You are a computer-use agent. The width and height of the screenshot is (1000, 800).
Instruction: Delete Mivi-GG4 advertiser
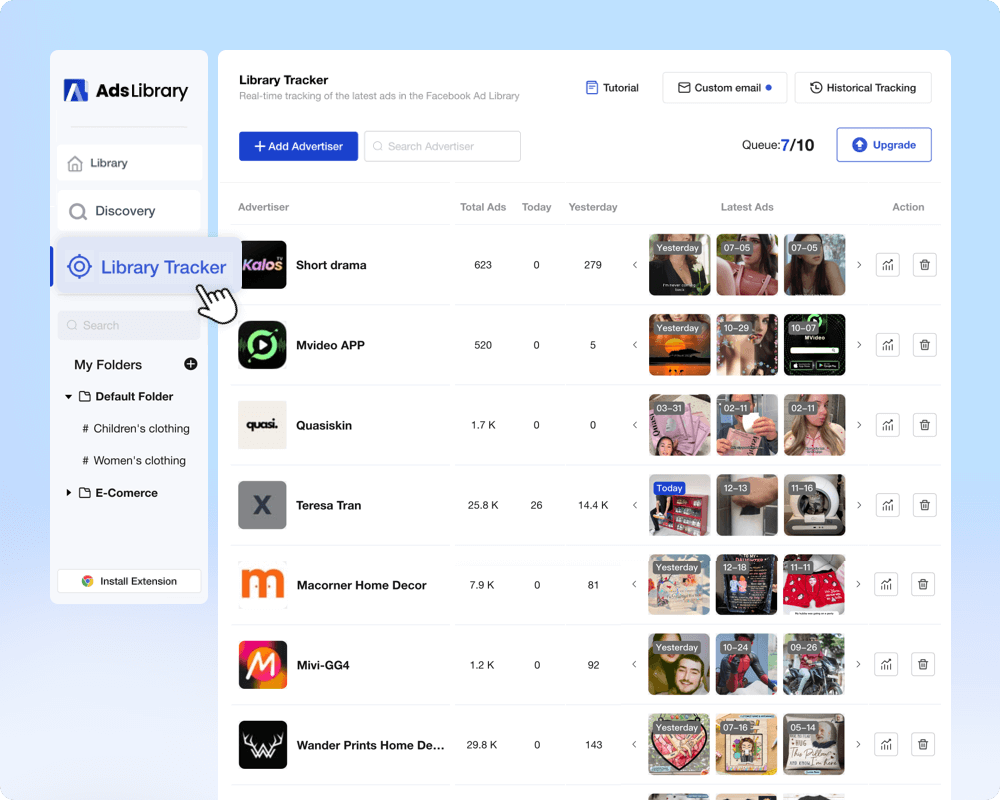[923, 665]
